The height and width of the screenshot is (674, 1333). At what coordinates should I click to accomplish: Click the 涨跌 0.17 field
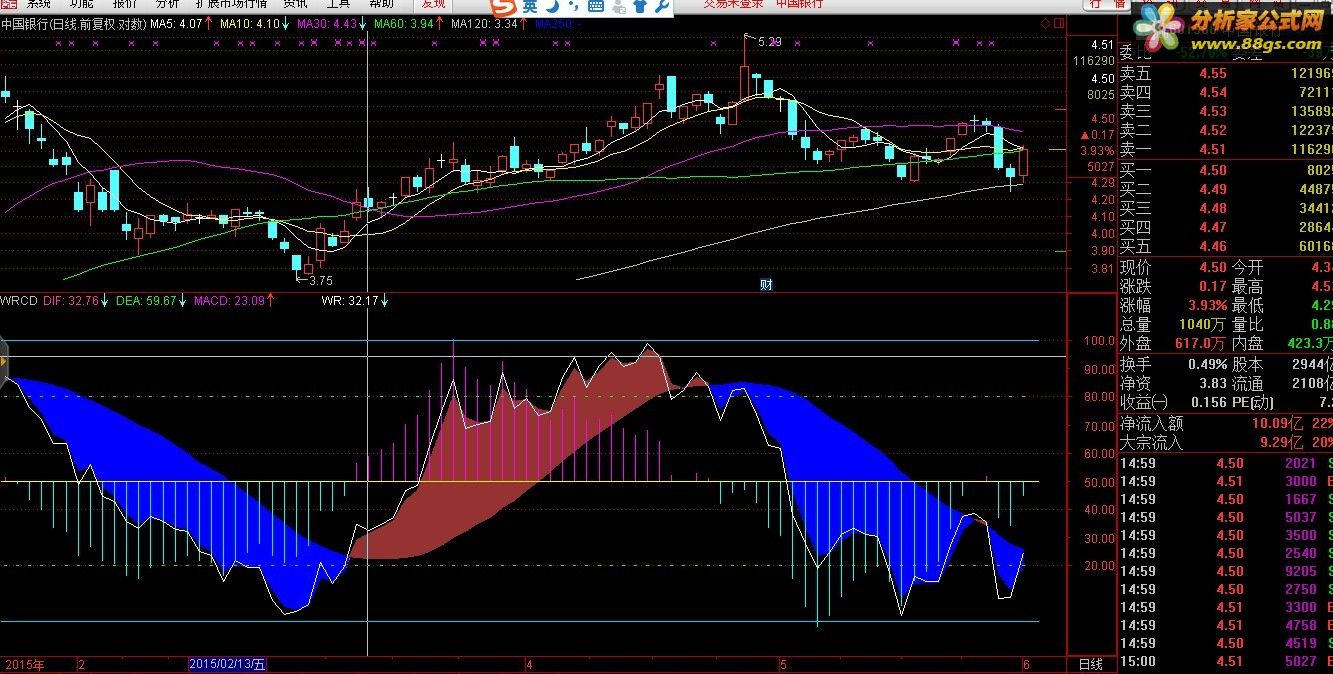pyautogui.click(x=1172, y=286)
